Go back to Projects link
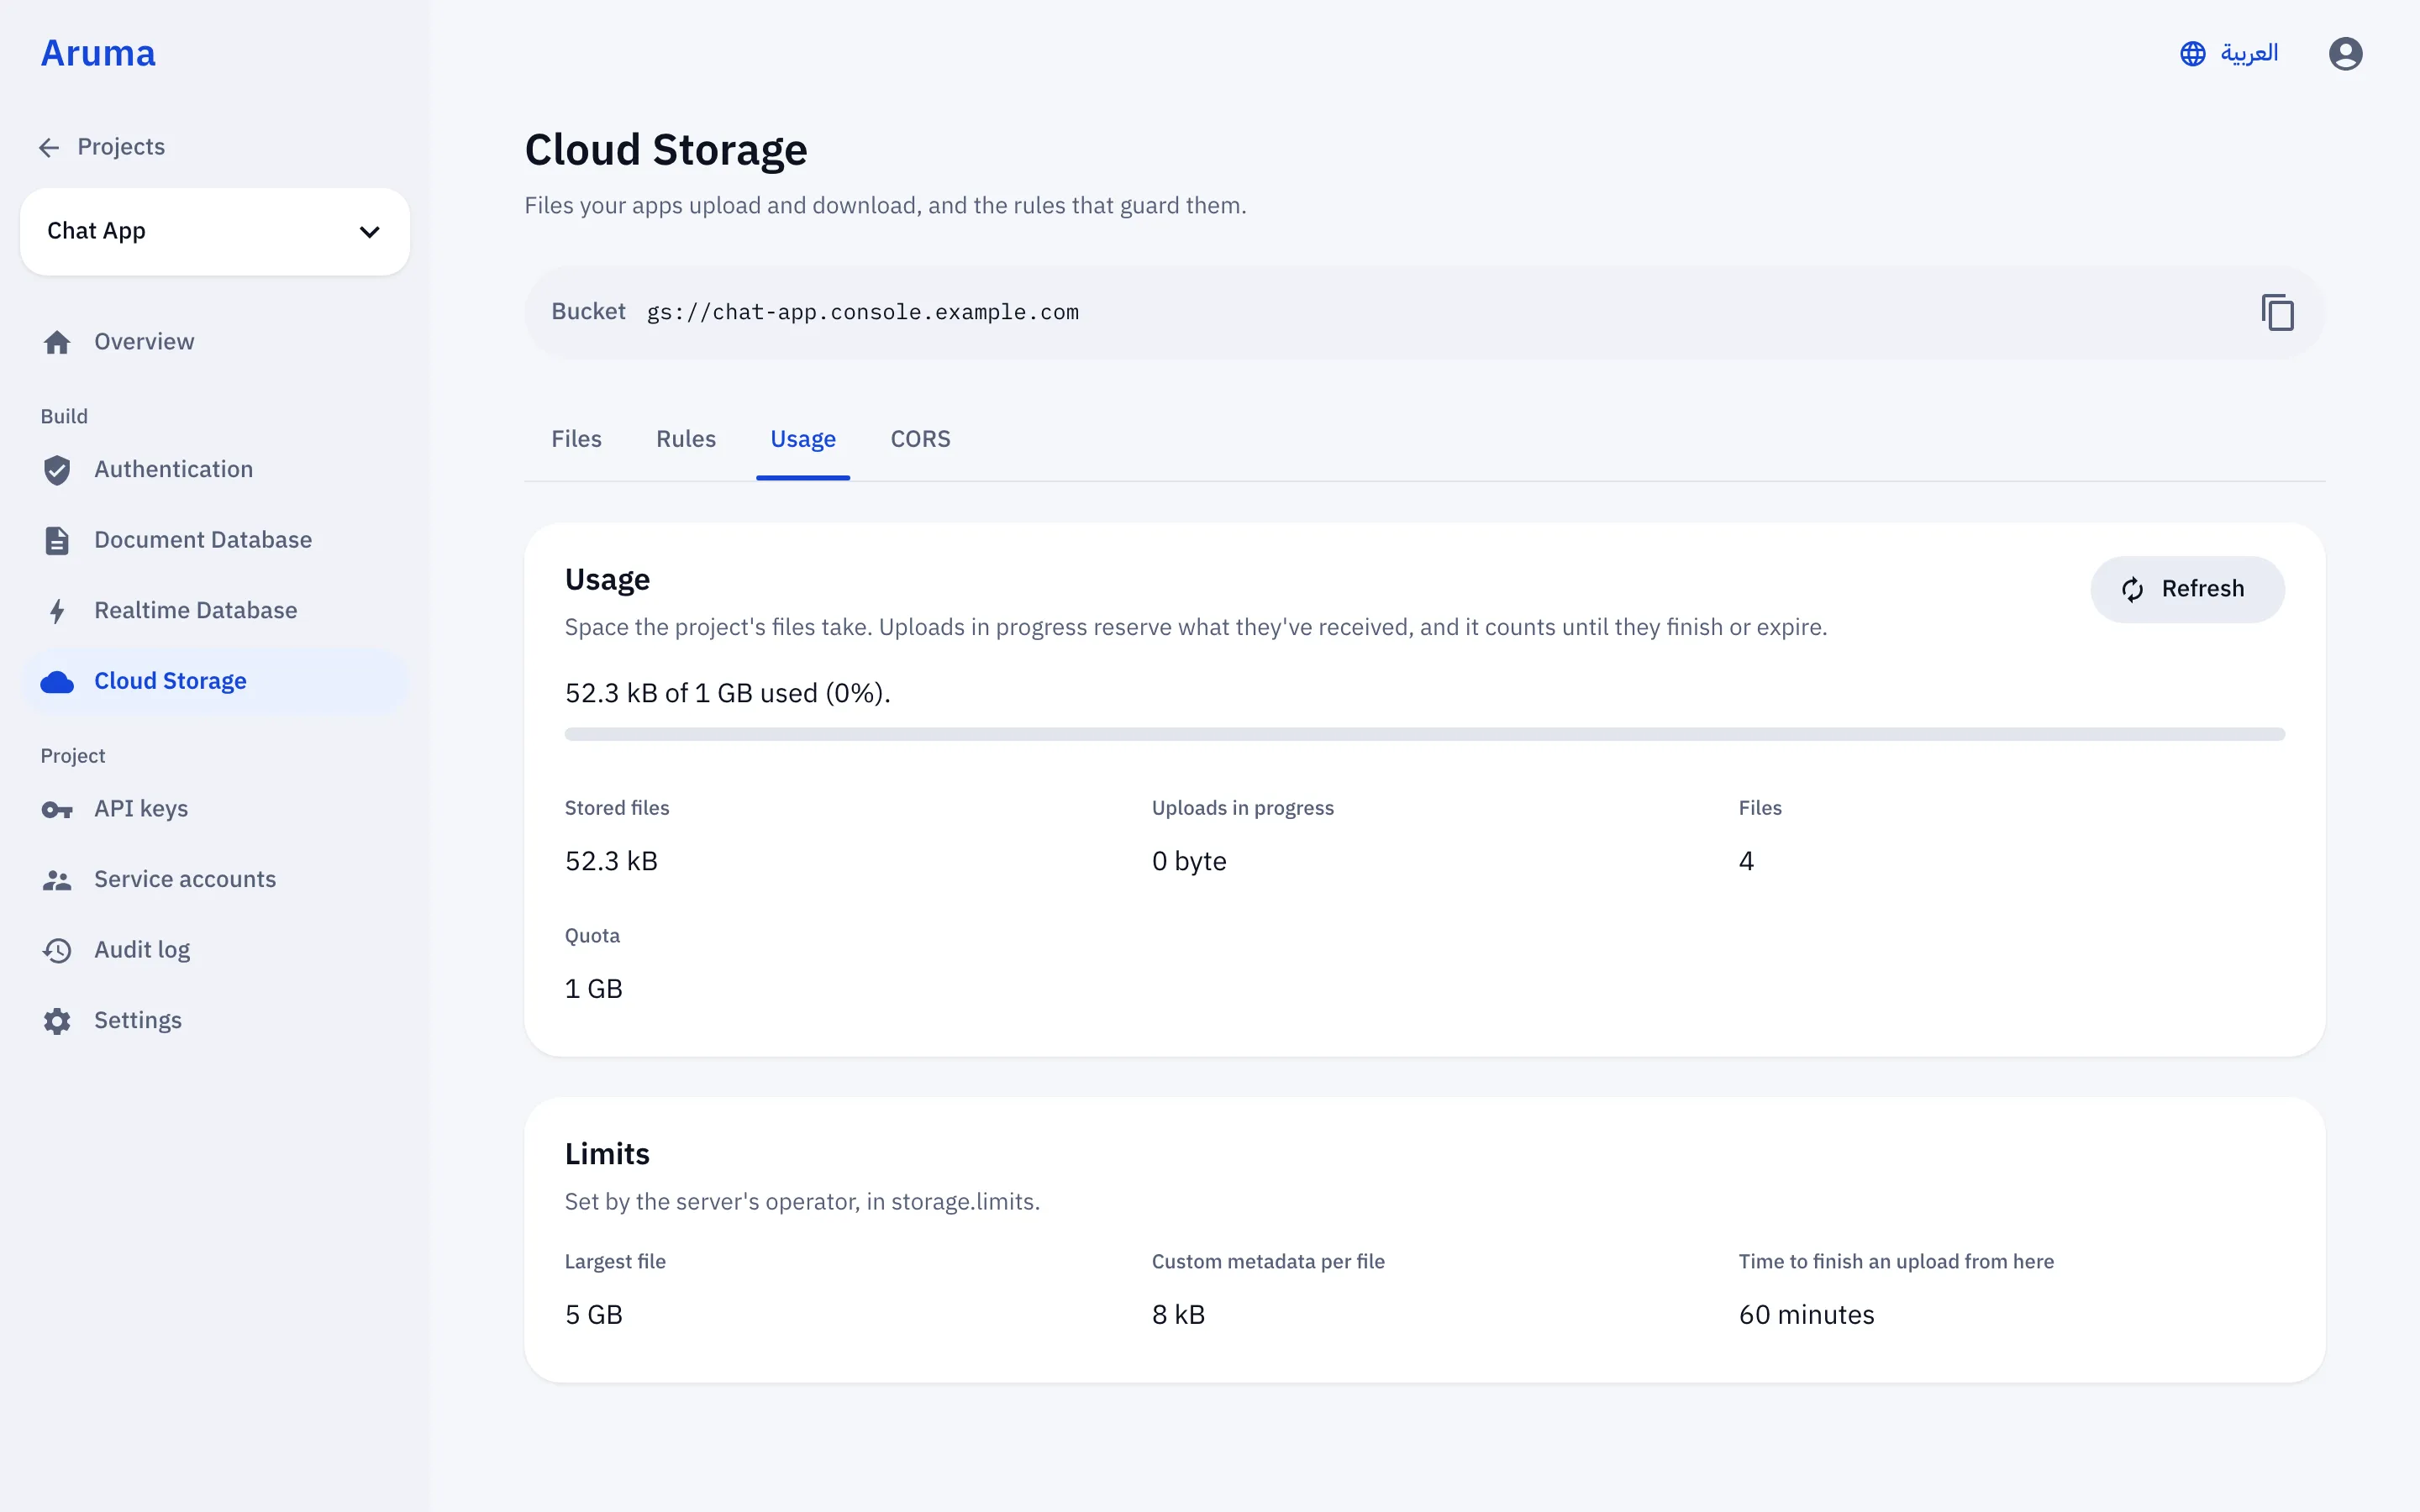This screenshot has height=1512, width=2420. point(102,147)
